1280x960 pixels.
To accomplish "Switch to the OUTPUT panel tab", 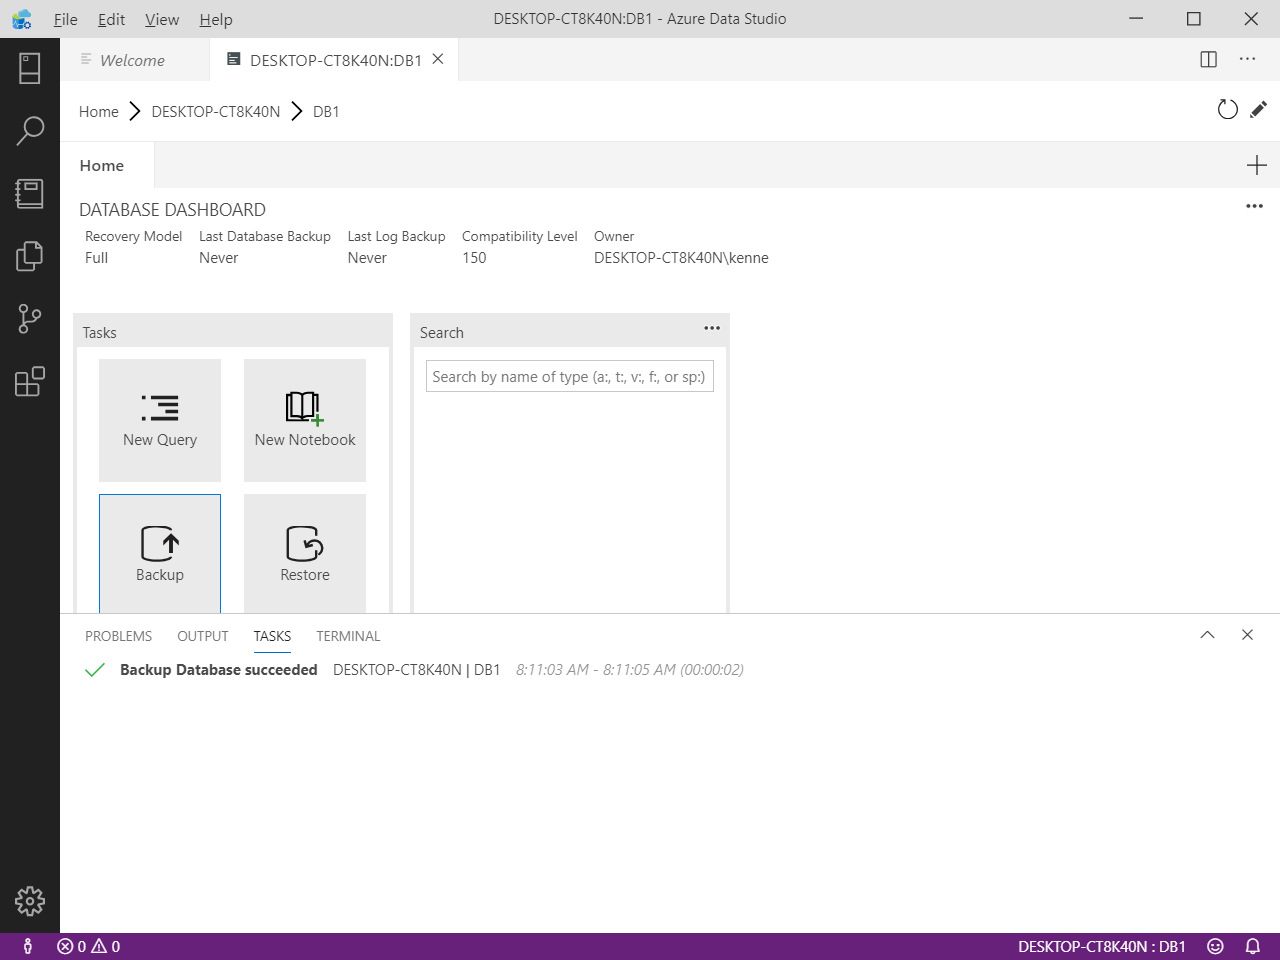I will 203,636.
